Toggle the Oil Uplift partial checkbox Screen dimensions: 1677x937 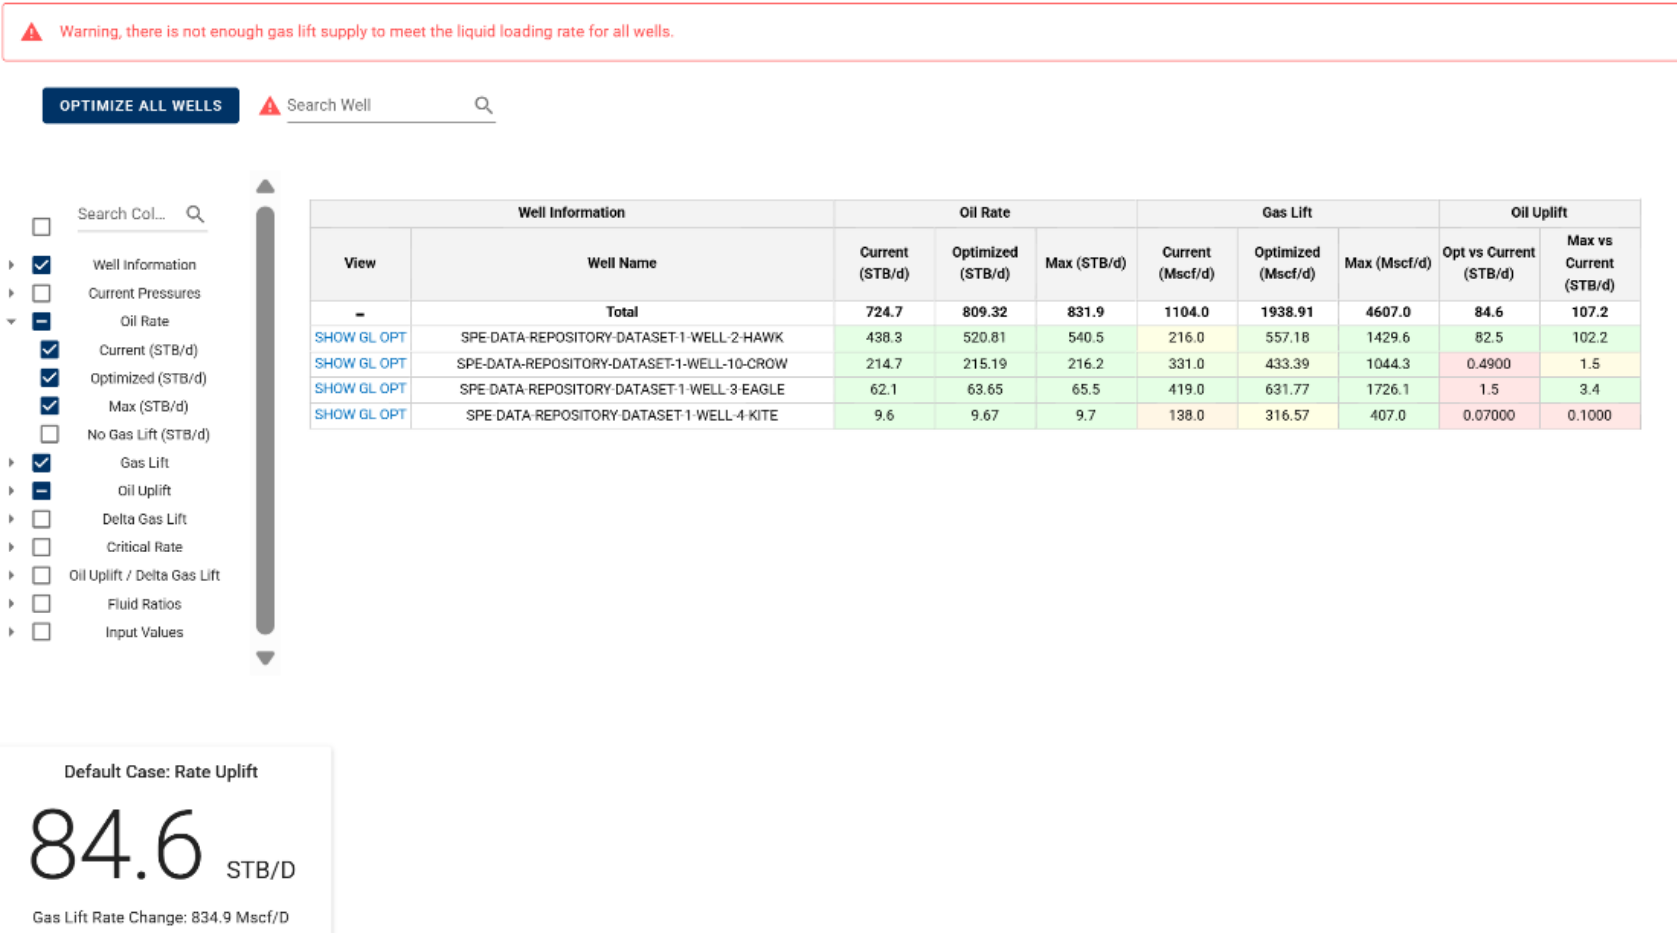pyautogui.click(x=41, y=491)
